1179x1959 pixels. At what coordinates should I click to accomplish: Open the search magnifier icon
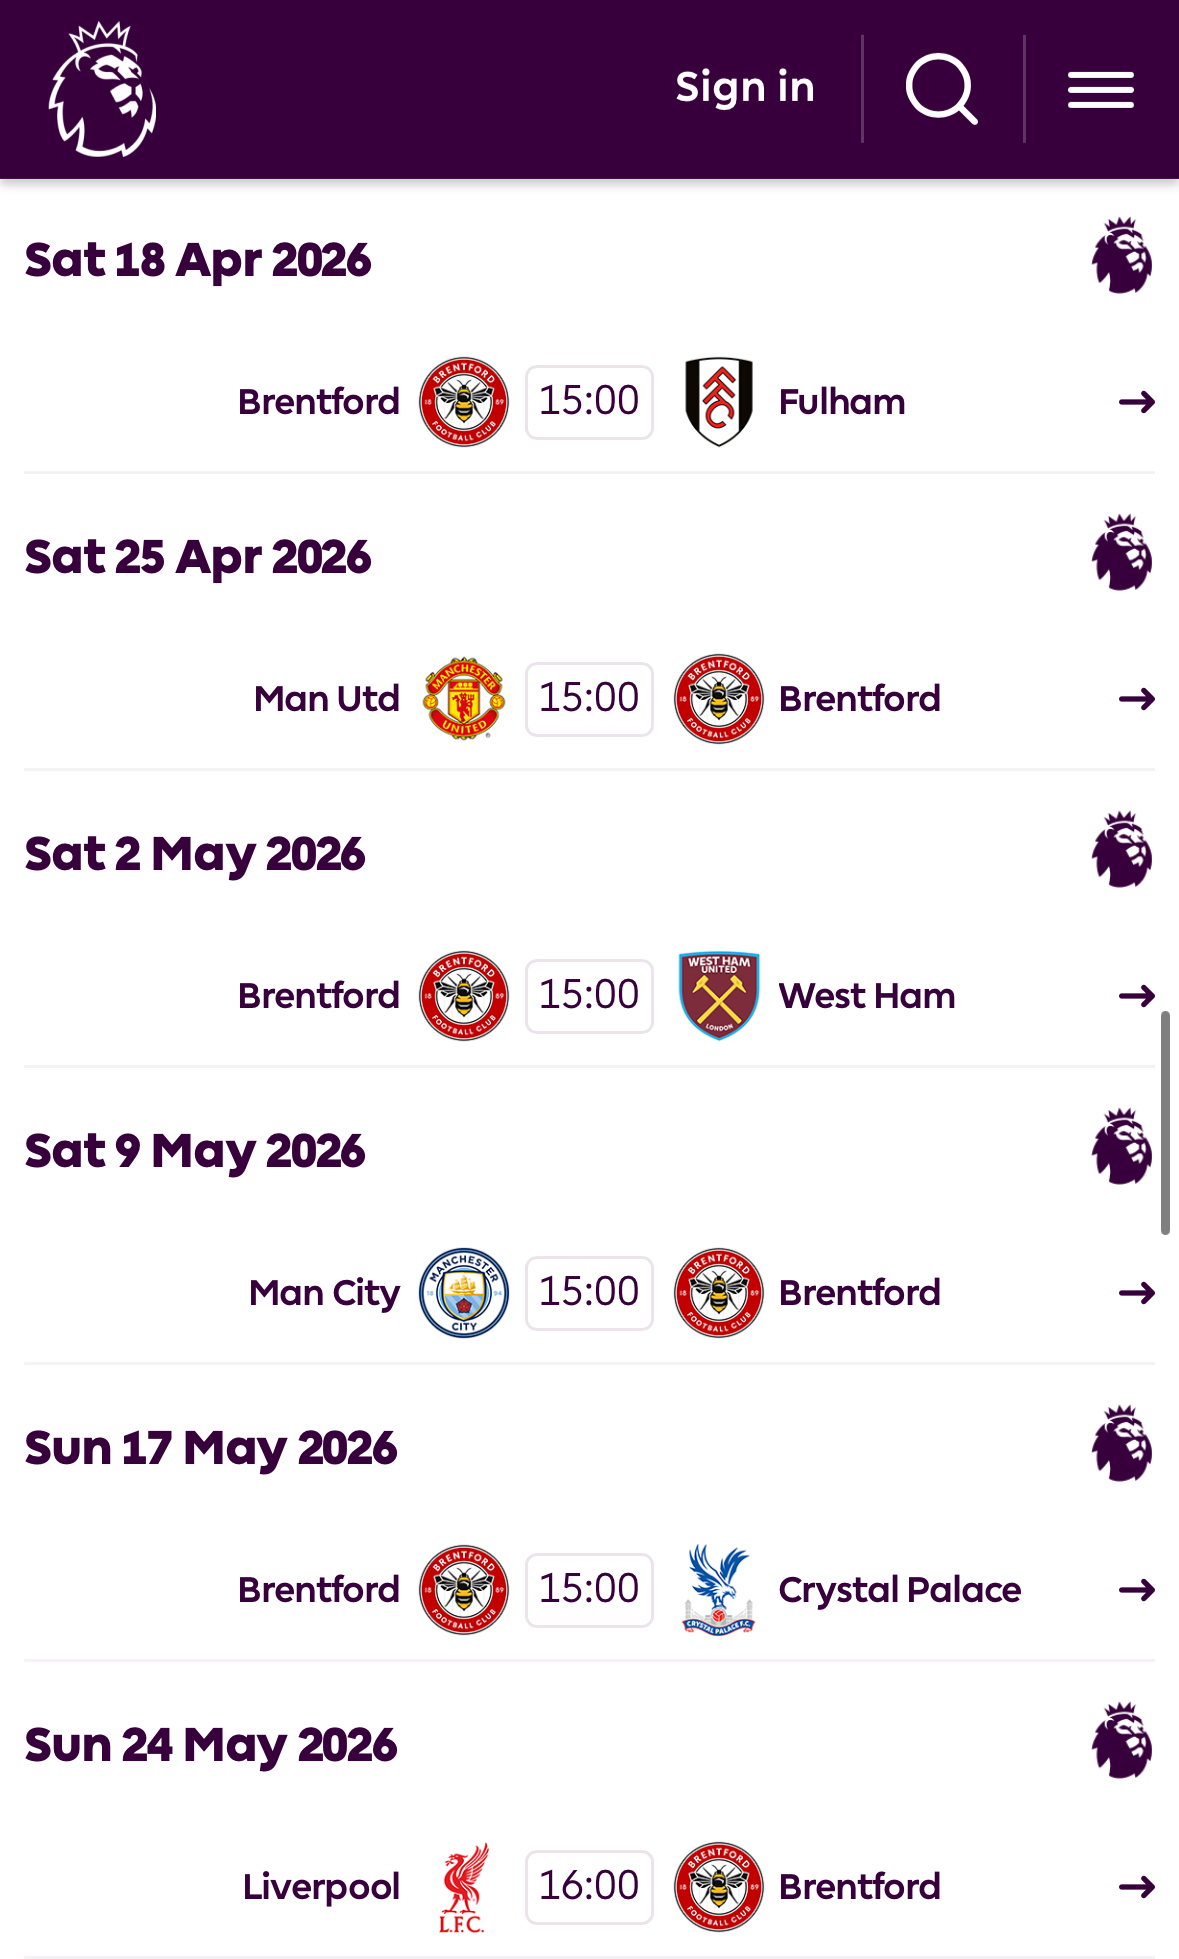point(941,89)
